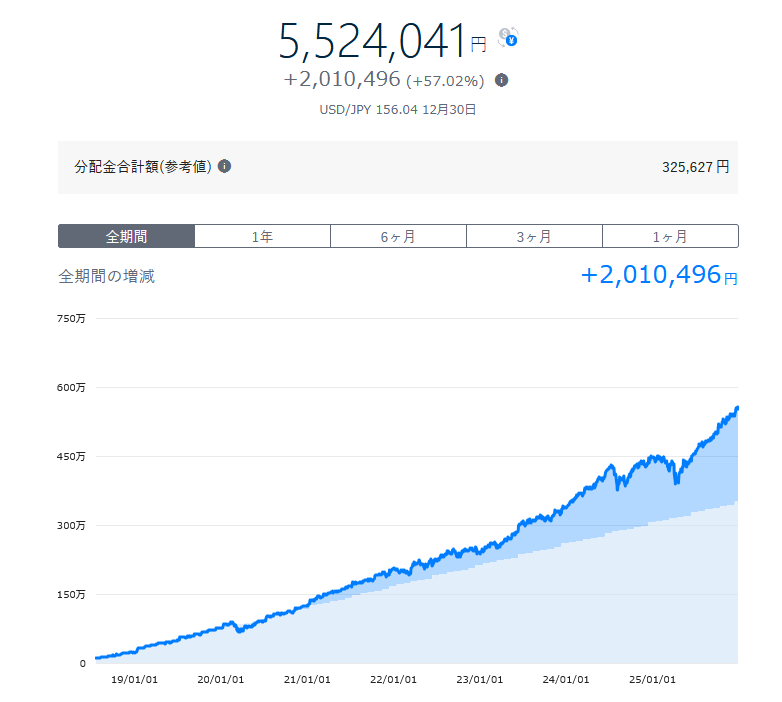Click the chart line's latest endpoint
Screen dimensions: 782x702
(x=737, y=408)
